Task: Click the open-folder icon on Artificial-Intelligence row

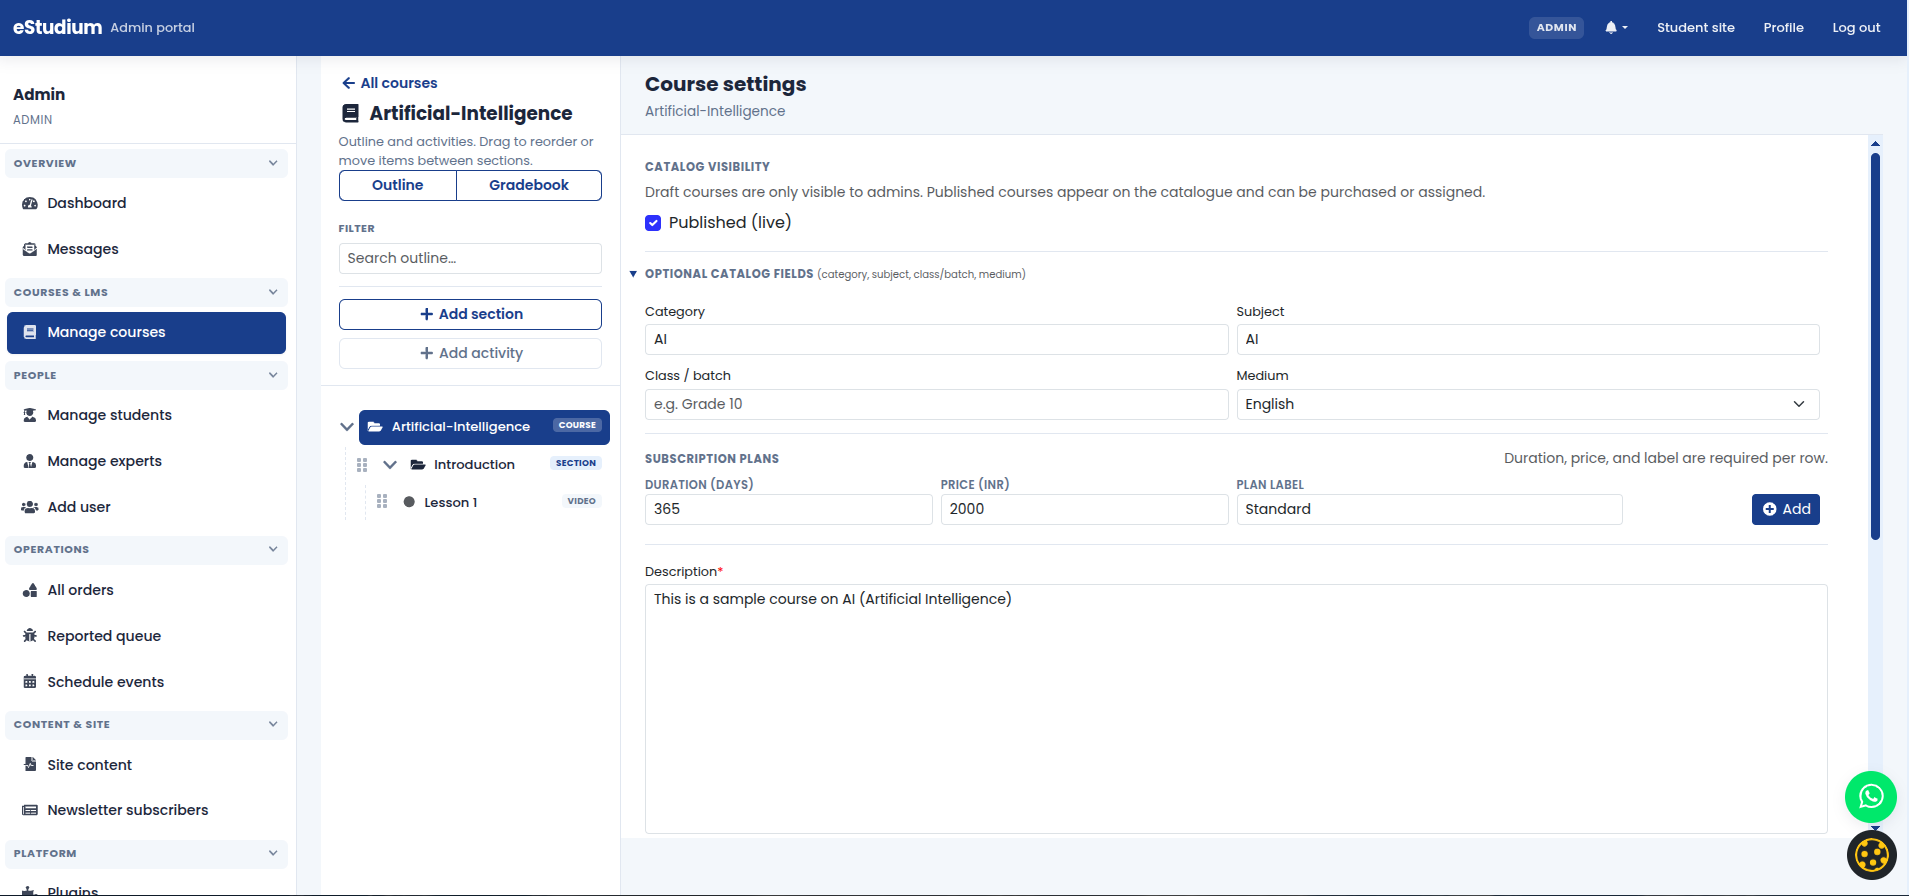Action: (375, 427)
